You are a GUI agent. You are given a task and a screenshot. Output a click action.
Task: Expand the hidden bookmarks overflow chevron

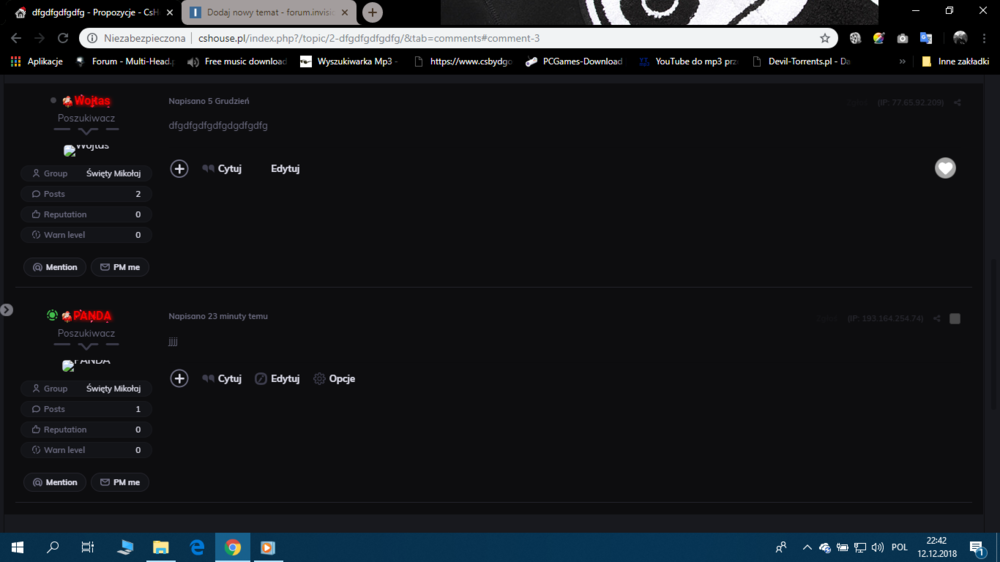click(902, 61)
